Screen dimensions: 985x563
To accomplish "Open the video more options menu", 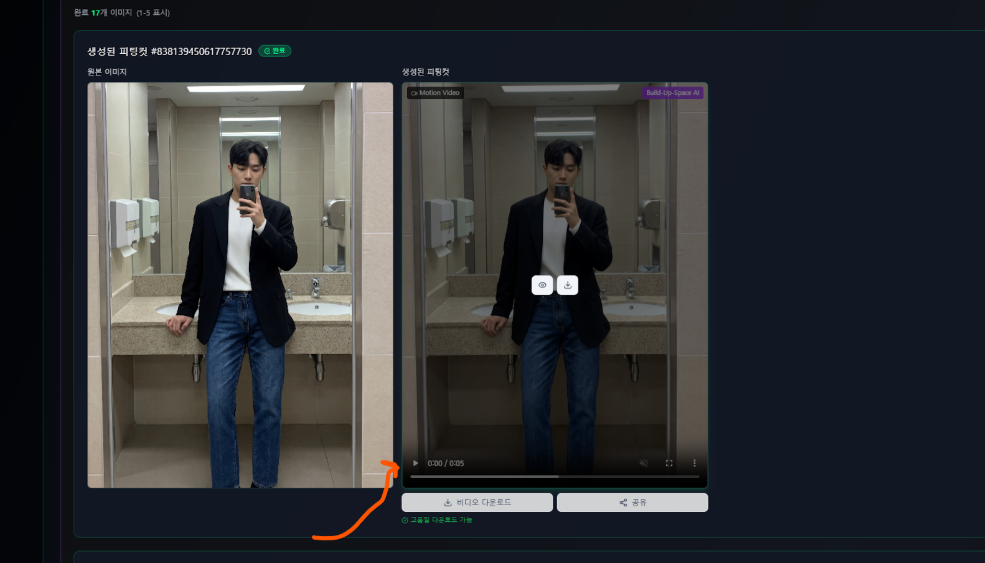I will 694,463.
